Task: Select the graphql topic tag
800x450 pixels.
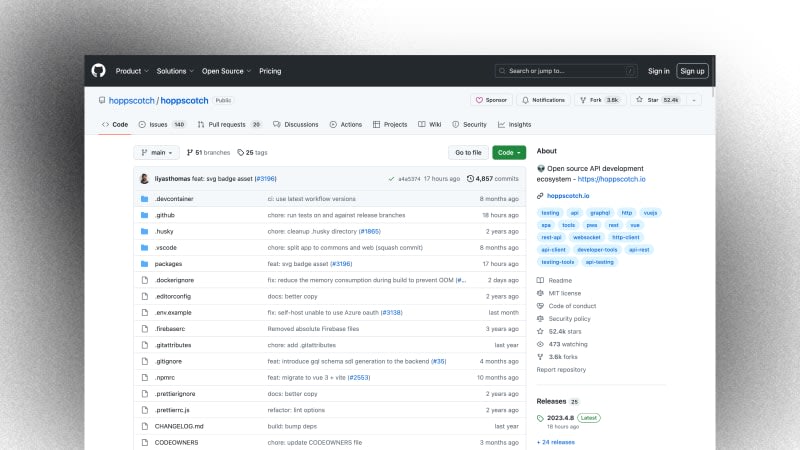Action: (600, 213)
